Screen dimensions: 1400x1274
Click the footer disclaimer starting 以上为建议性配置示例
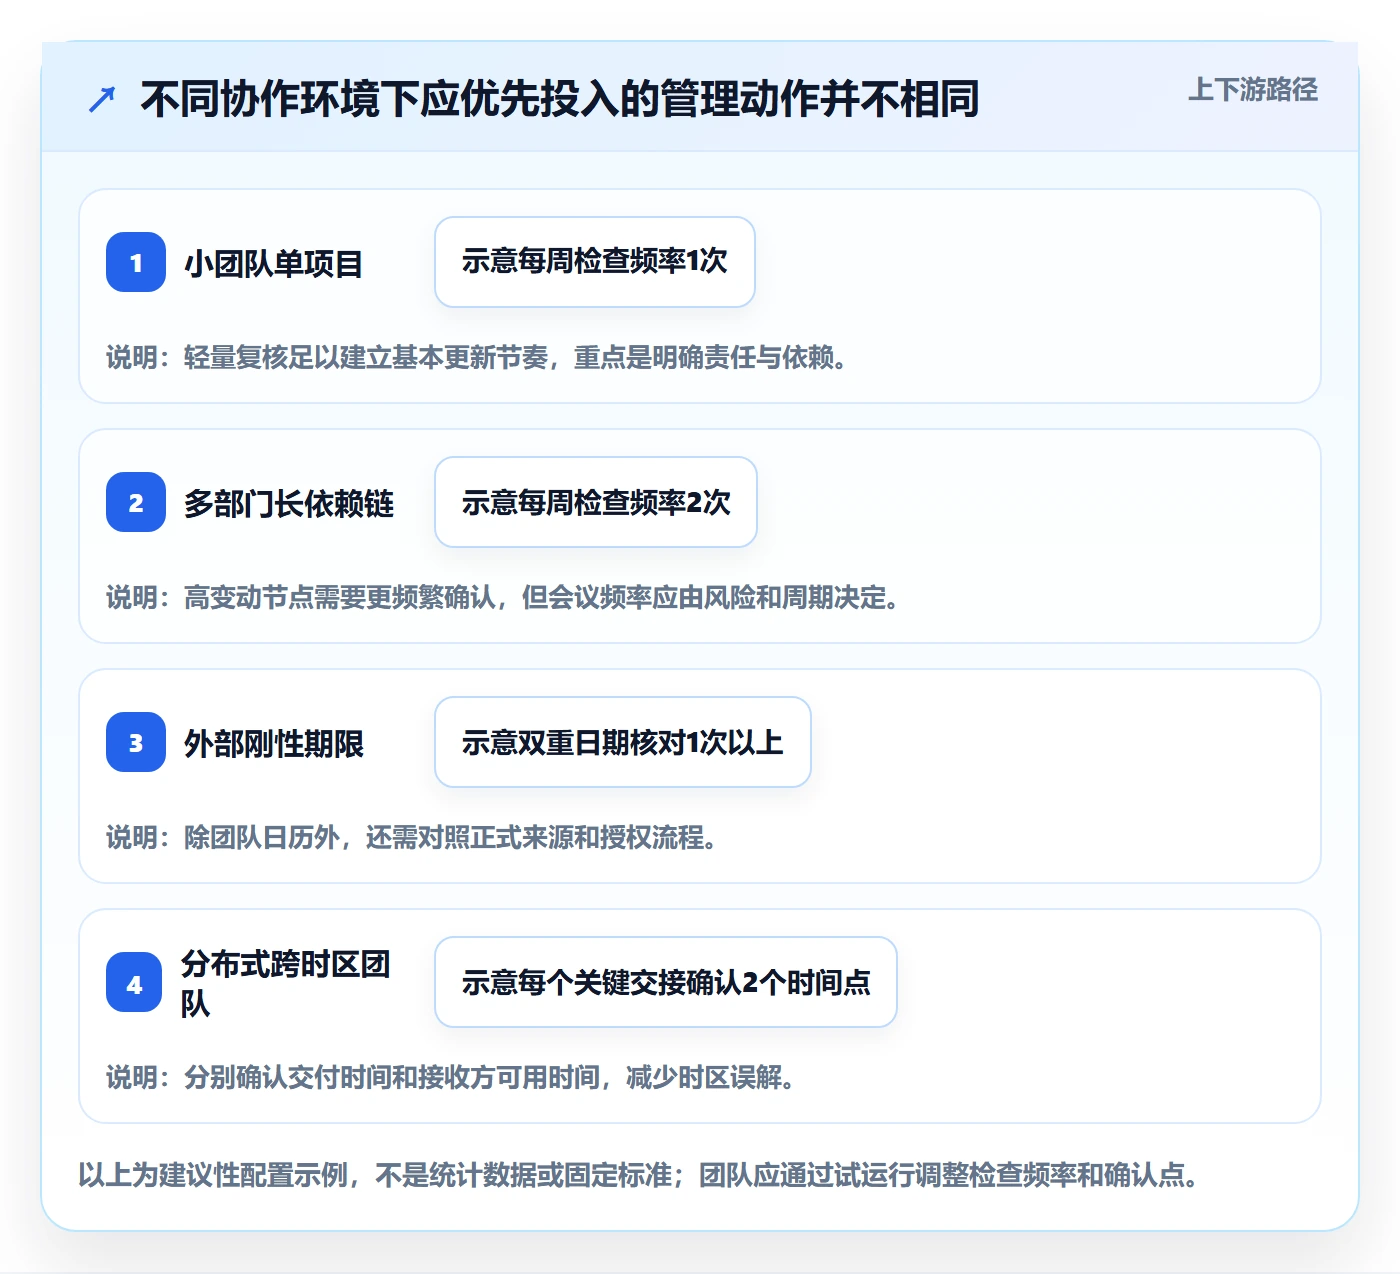pyautogui.click(x=639, y=1174)
